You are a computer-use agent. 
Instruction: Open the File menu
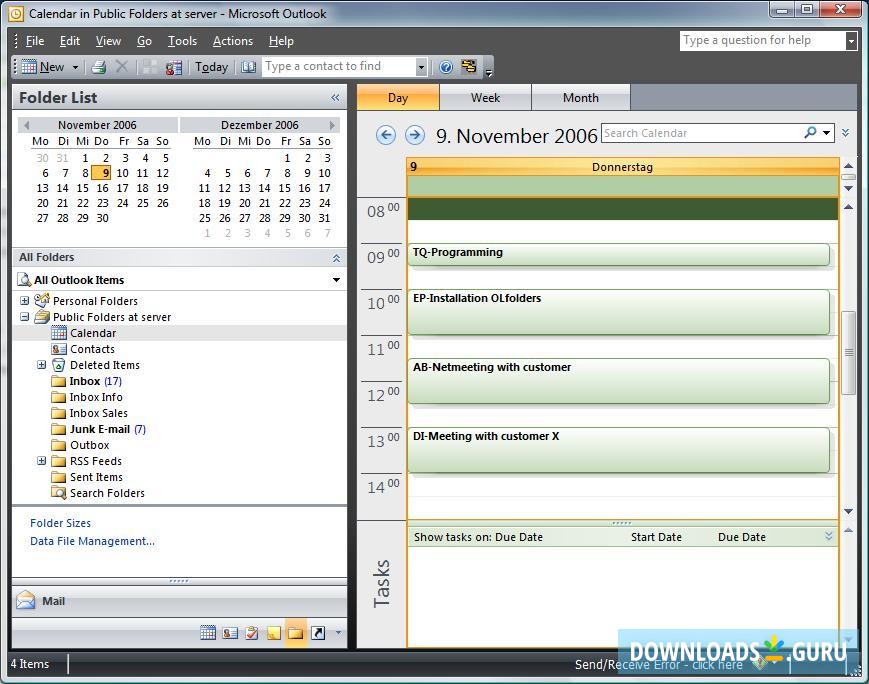pyautogui.click(x=34, y=41)
